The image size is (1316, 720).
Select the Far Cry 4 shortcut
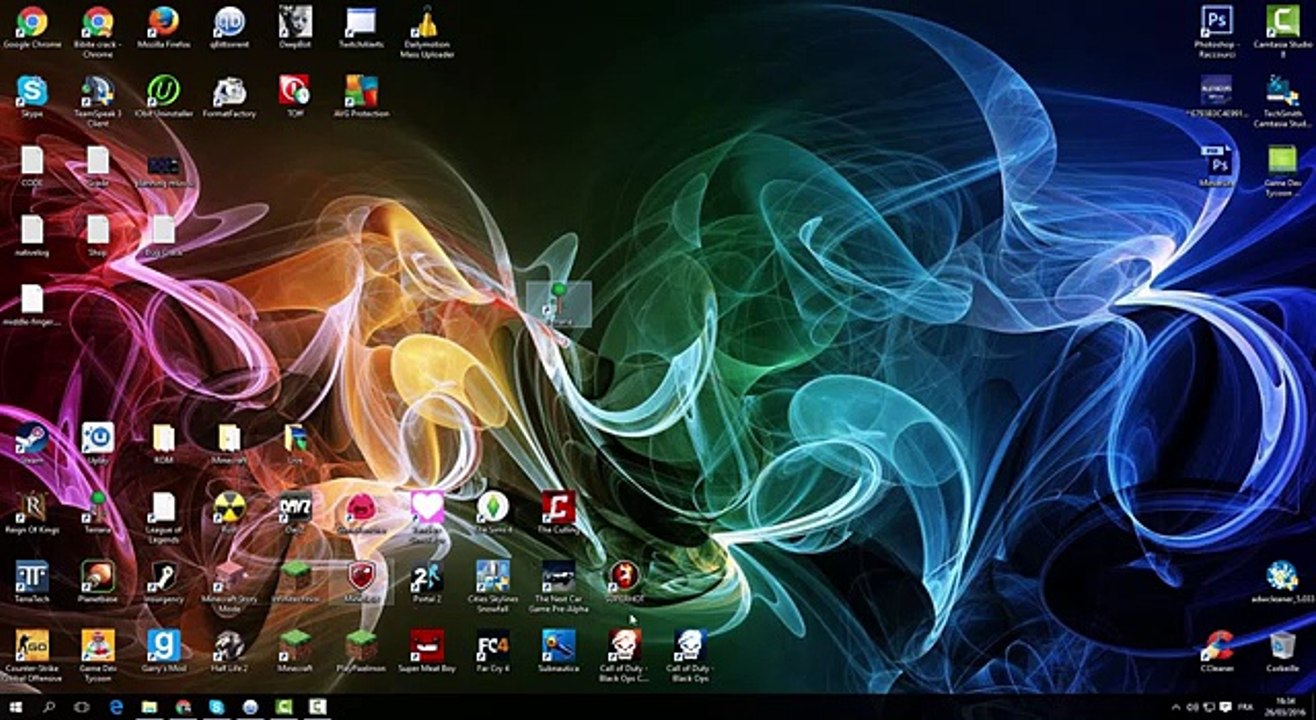(x=493, y=651)
